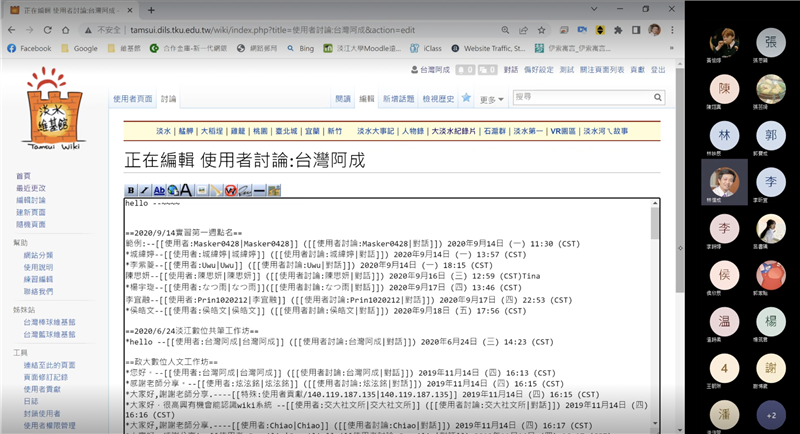Image resolution: width=800 pixels, height=434 pixels.
Task: Insert external link with globe icon
Action: click(172, 190)
